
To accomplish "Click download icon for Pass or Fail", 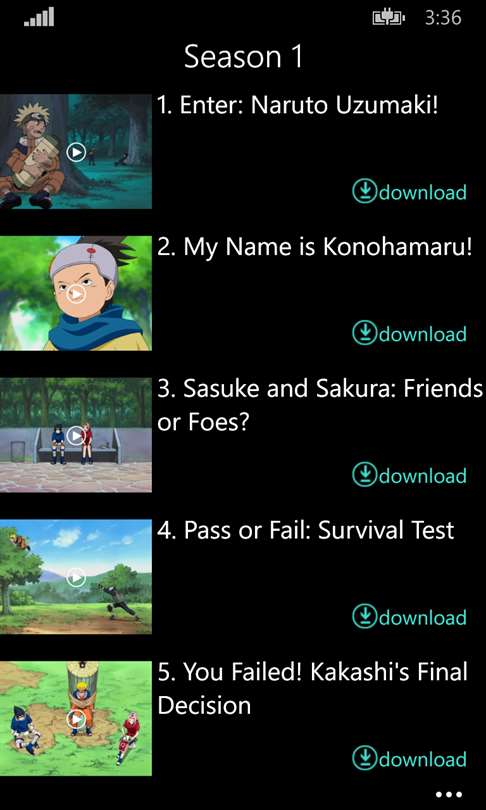I will pyautogui.click(x=365, y=616).
